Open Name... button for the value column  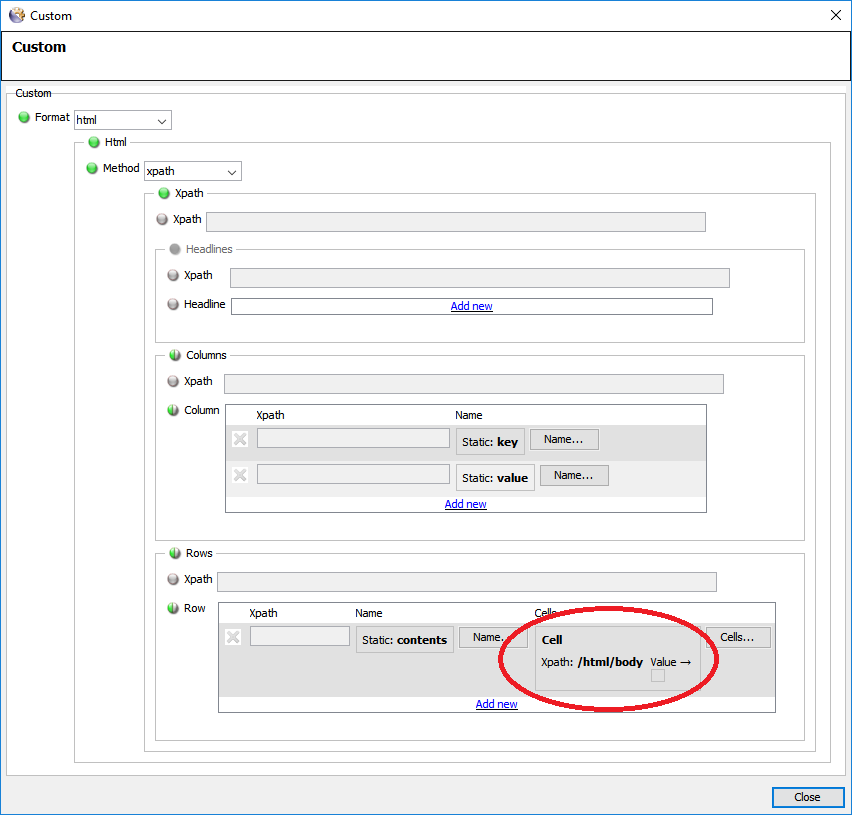(x=574, y=475)
